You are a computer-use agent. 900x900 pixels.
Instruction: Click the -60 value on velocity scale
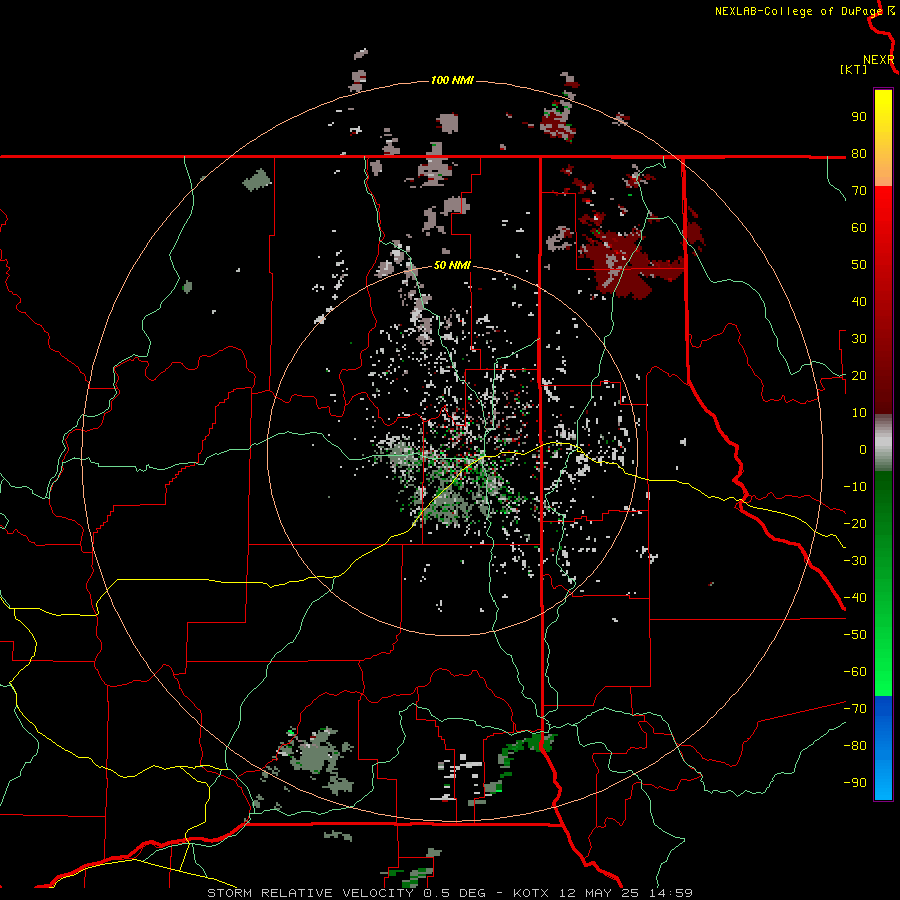pyautogui.click(x=855, y=672)
